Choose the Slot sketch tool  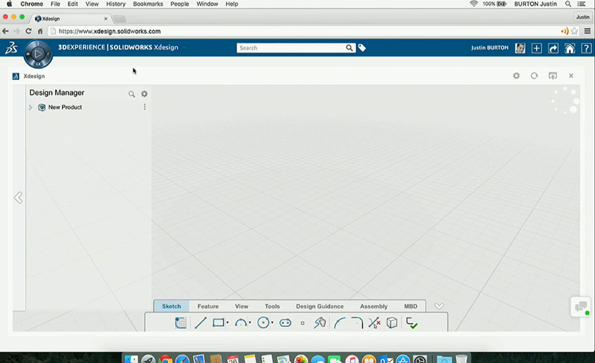[x=285, y=323]
